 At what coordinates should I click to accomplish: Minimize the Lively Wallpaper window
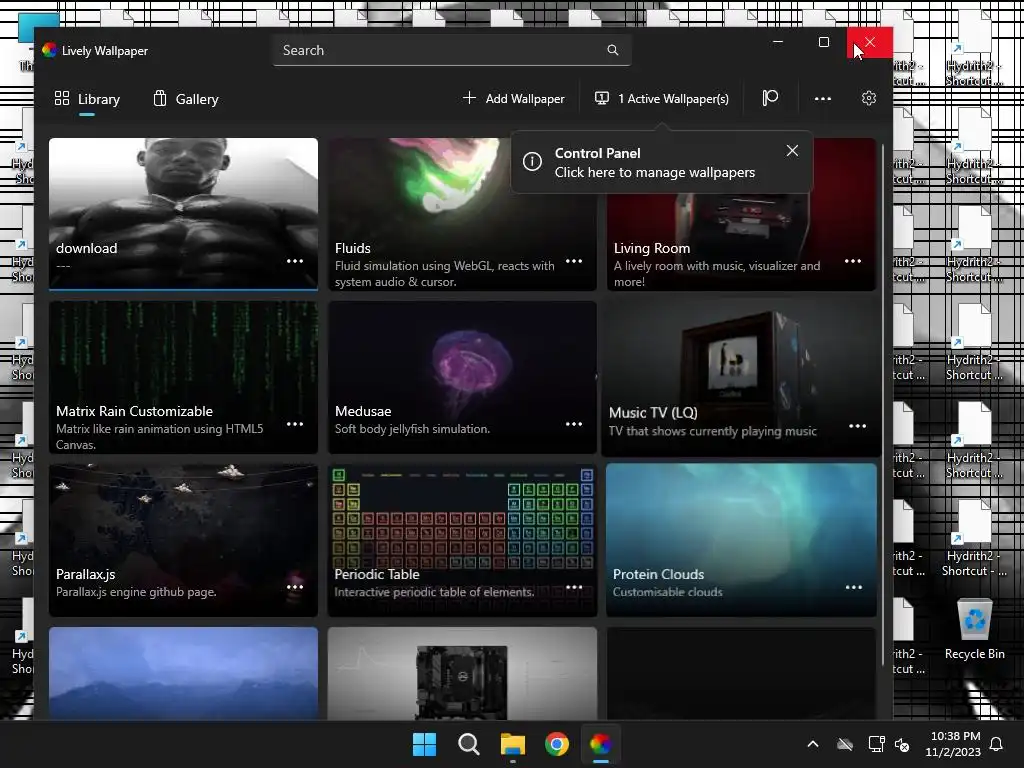point(778,42)
